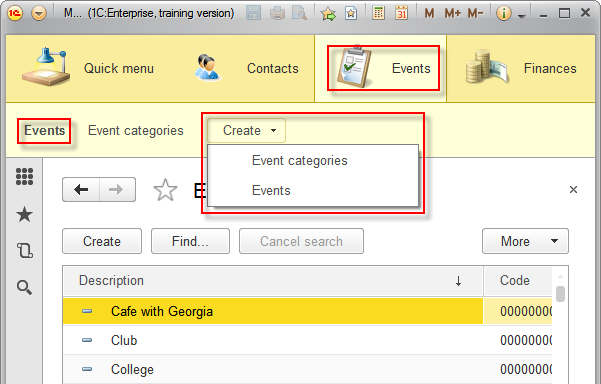Click the 1C application logo icon

(x=15, y=13)
